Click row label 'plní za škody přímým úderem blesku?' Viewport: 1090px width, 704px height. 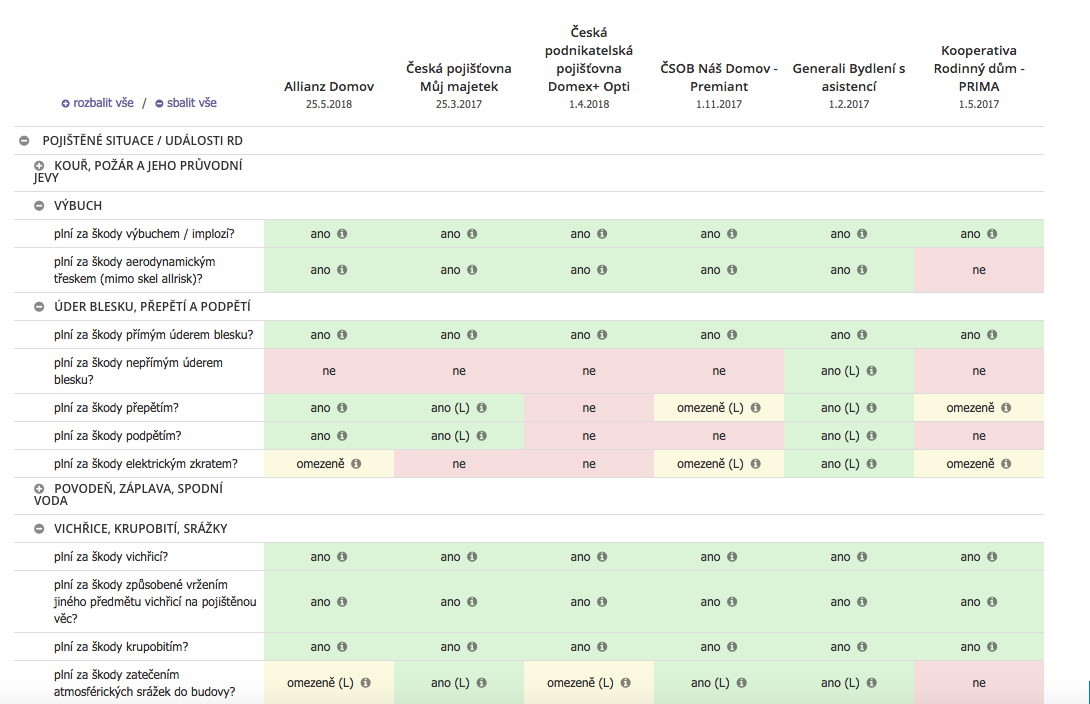pos(154,334)
